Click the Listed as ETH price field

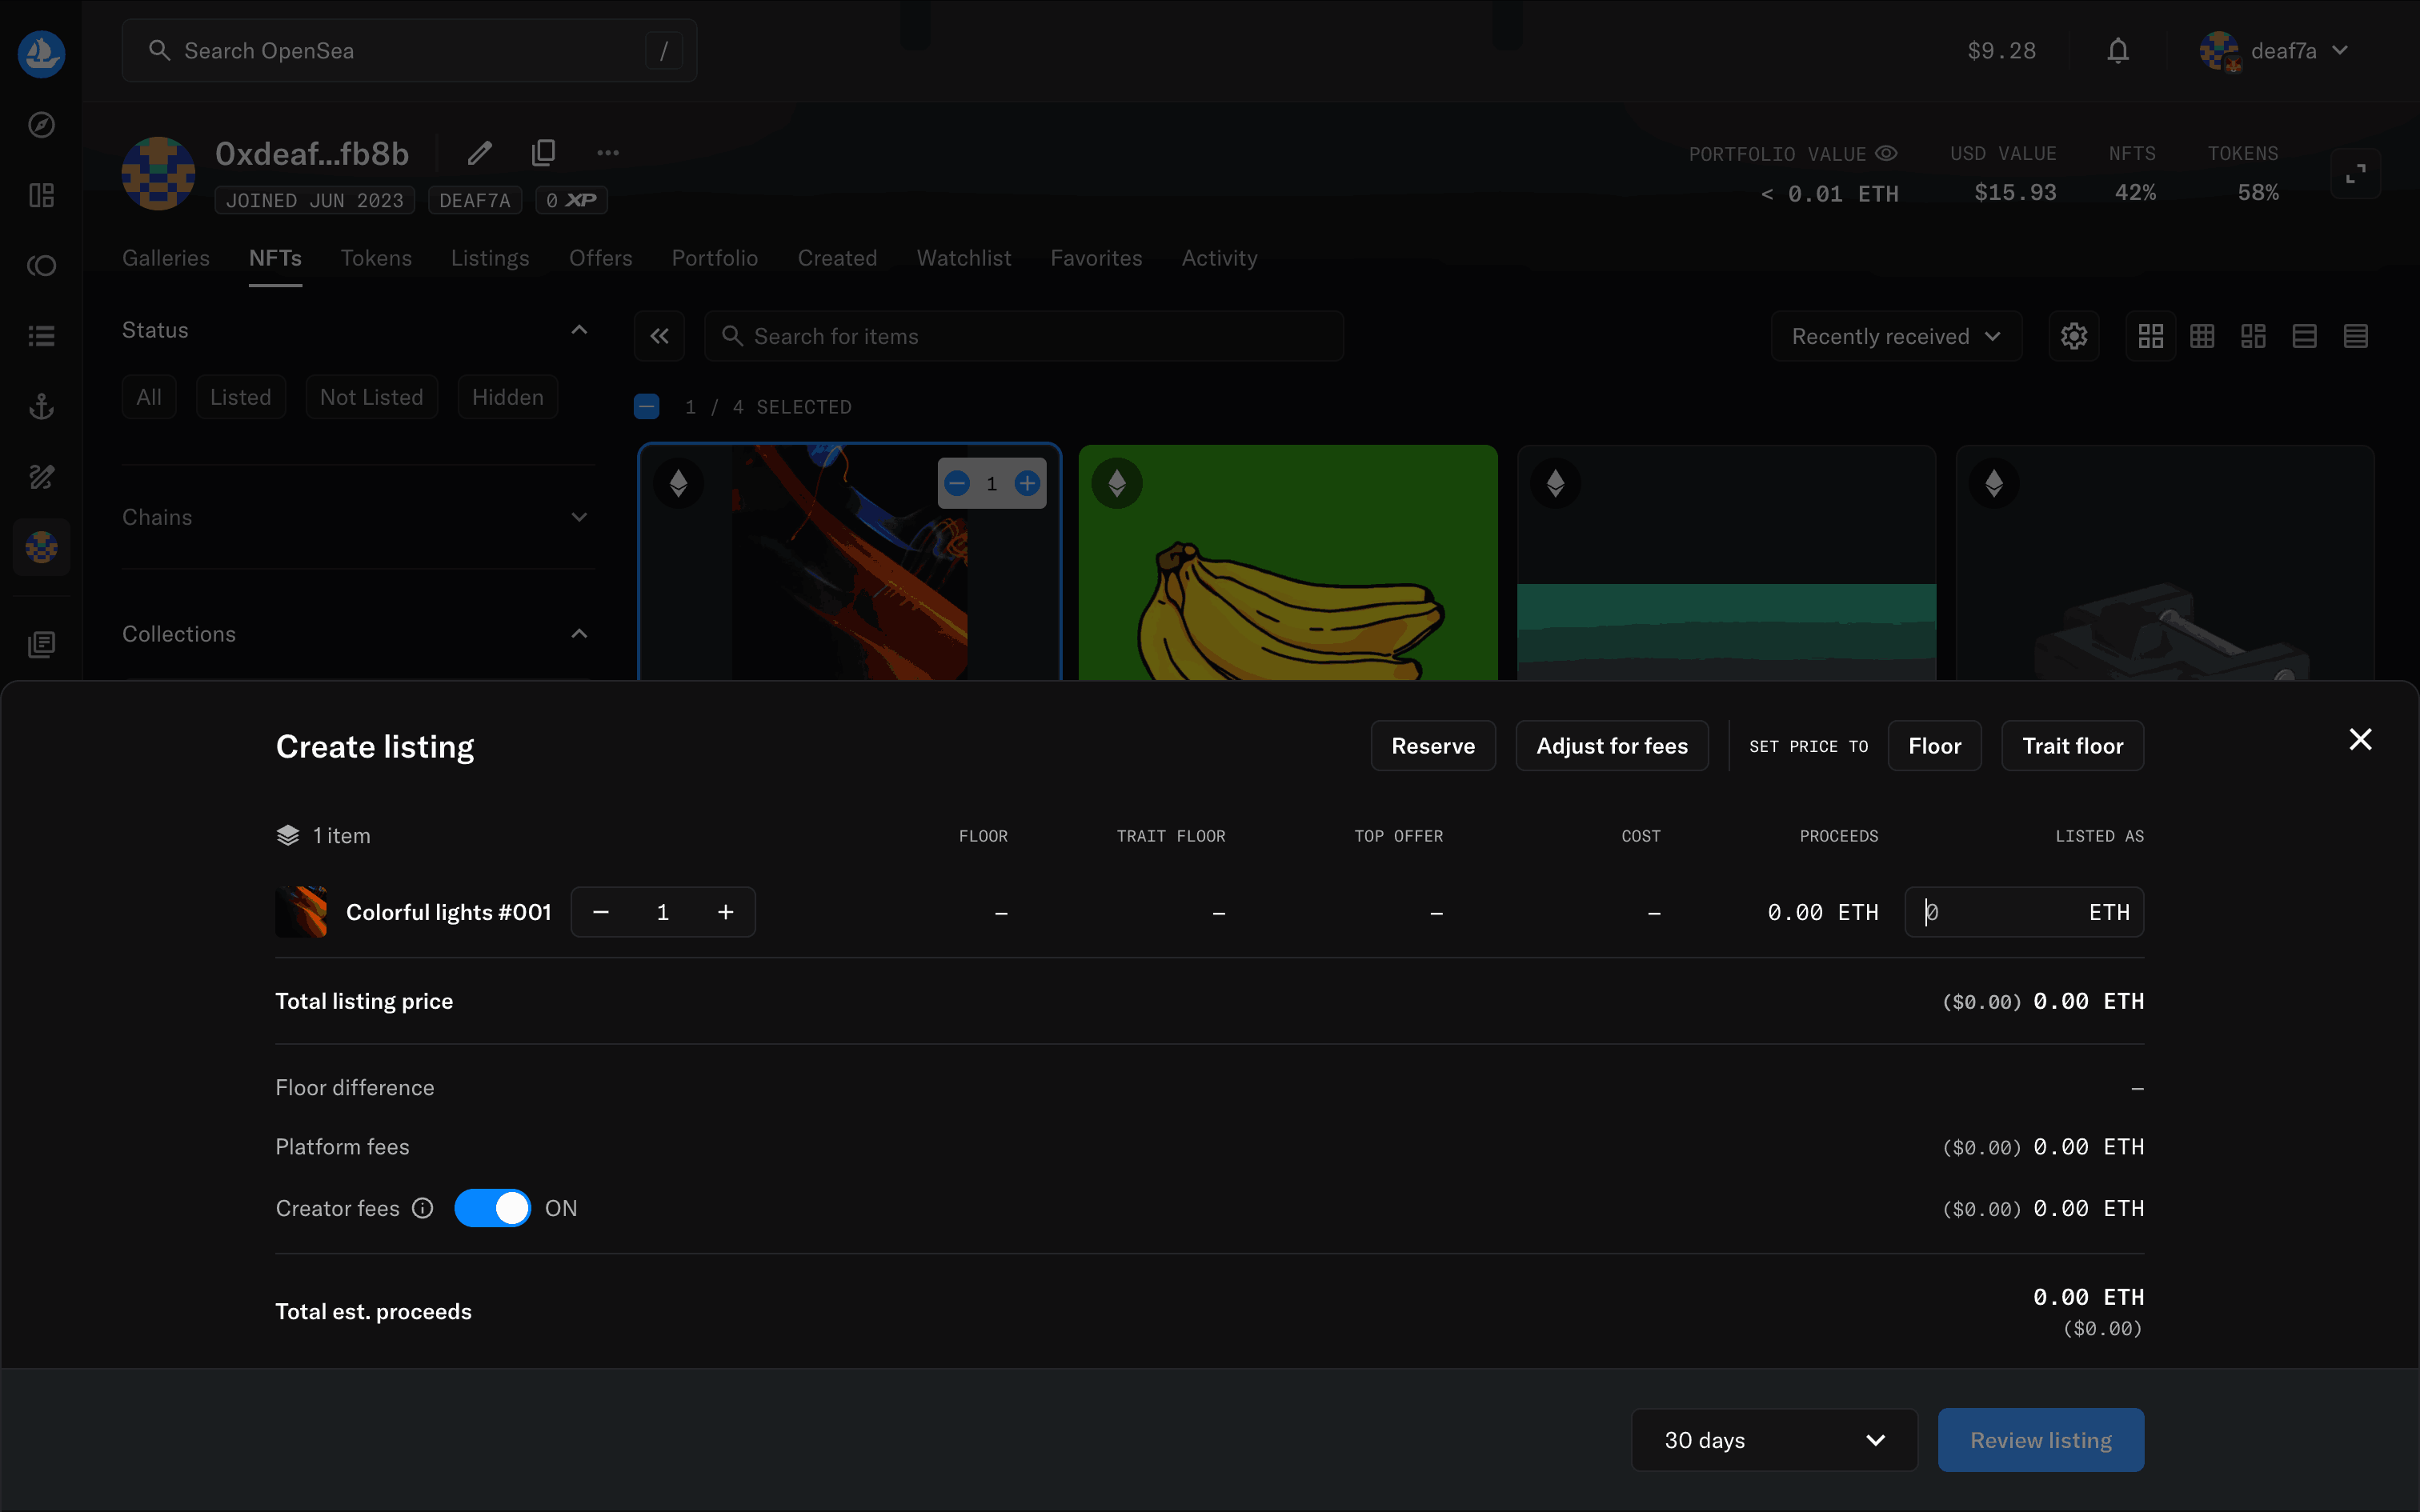pyautogui.click(x=2000, y=912)
